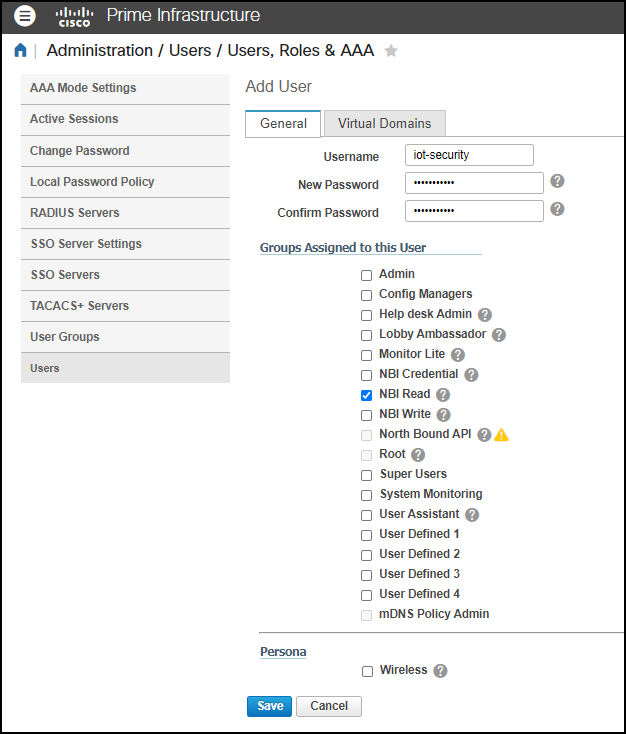Enable the NBI Write checkbox
626x734 pixels.
coord(367,415)
